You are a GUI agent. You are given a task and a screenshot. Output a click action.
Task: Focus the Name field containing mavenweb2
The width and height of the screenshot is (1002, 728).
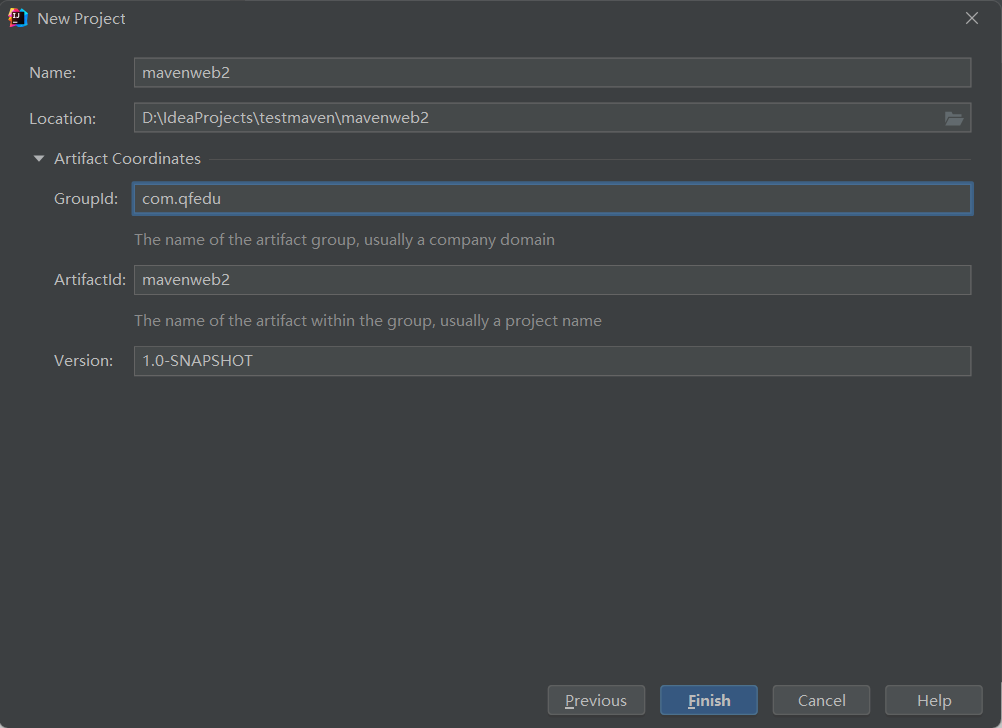click(552, 72)
